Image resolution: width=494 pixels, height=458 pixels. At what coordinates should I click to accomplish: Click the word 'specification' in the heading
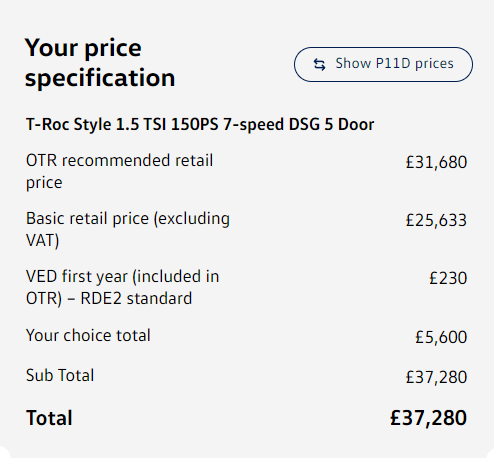(x=100, y=78)
